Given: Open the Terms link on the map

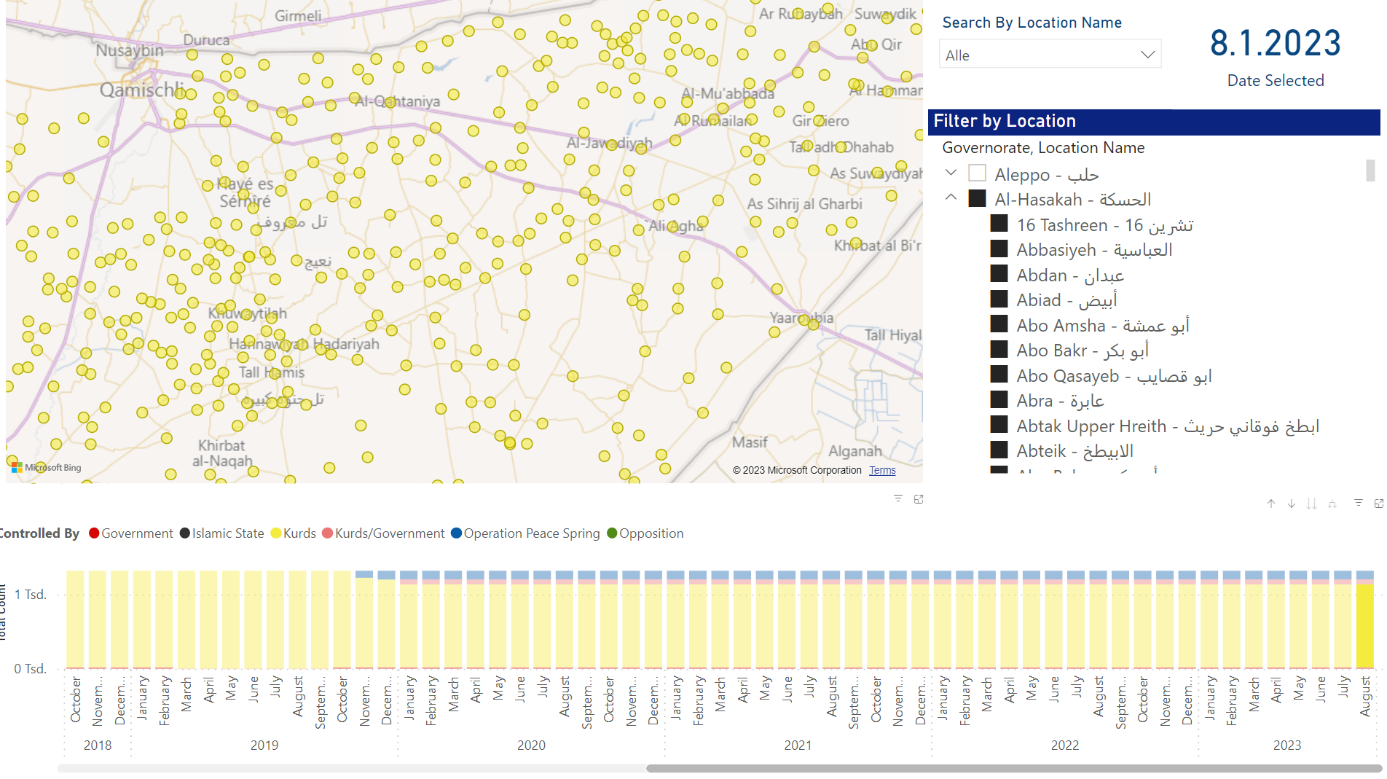Looking at the screenshot, I should [882, 471].
